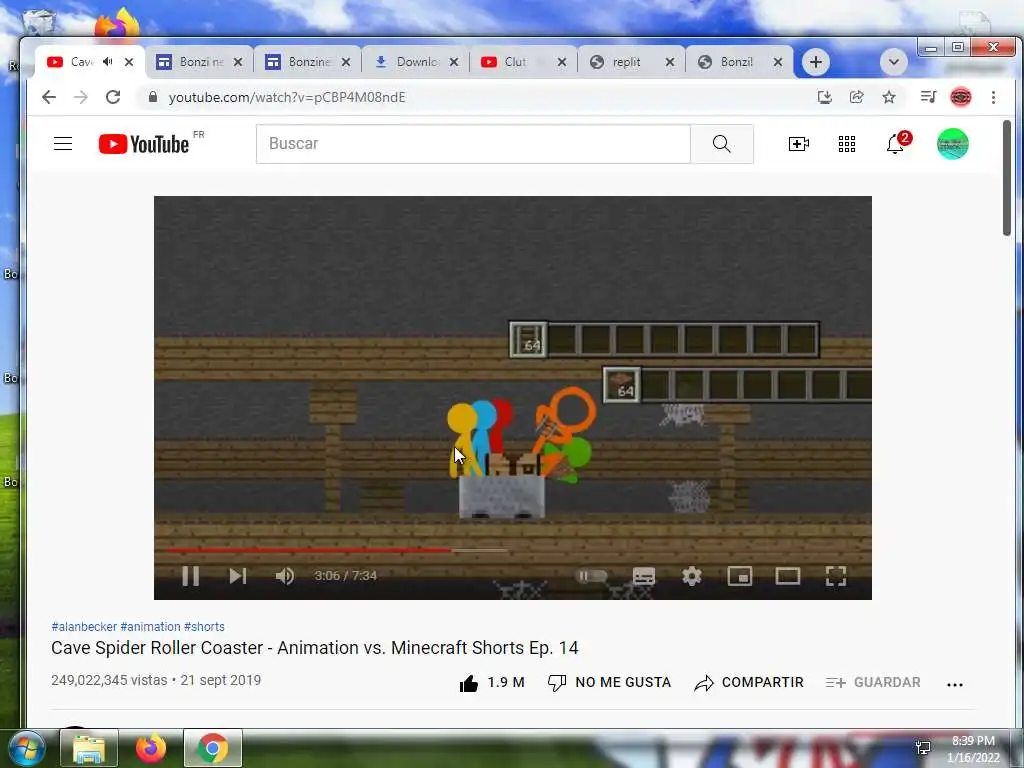Open the #animation hashtag link
The image size is (1024, 768).
point(150,626)
